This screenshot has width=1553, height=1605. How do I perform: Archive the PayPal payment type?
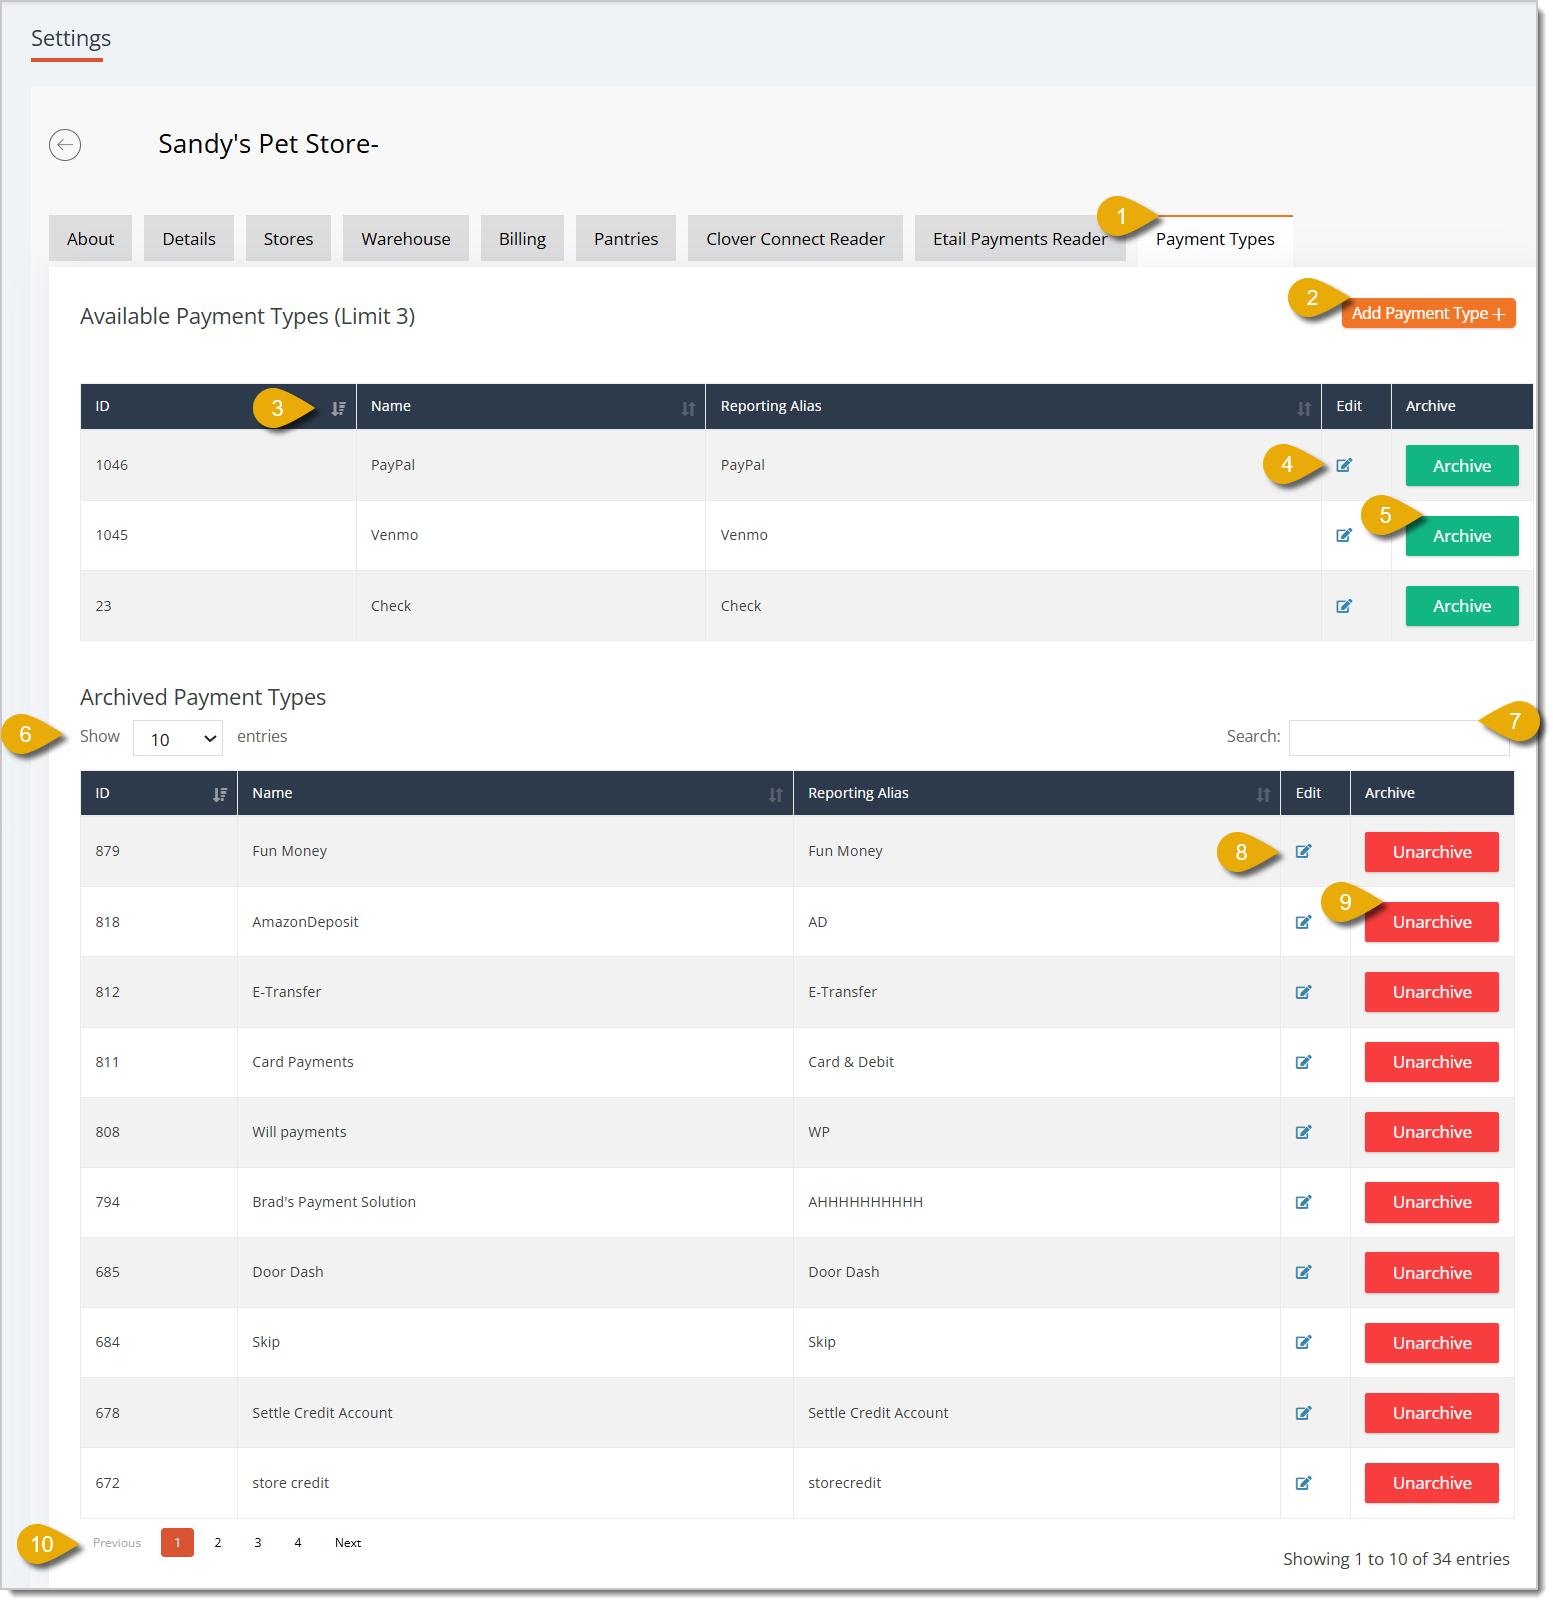[1462, 466]
